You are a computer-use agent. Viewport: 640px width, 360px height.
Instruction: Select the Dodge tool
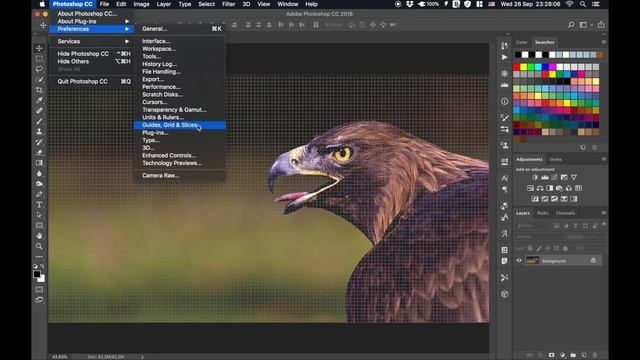pos(39,184)
